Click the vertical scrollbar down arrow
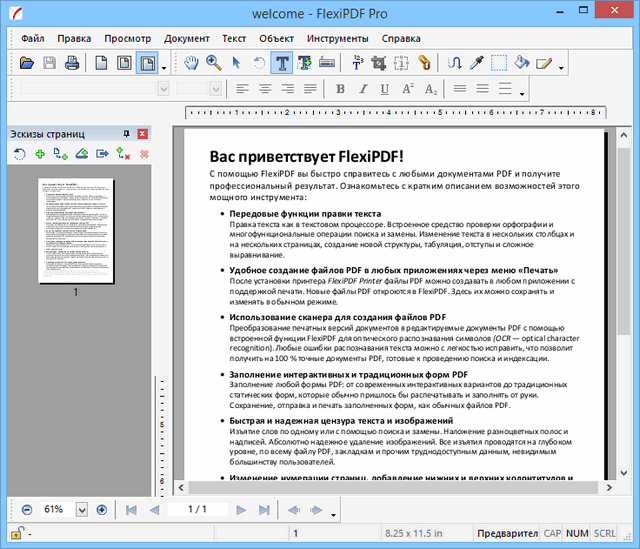 pos(624,473)
